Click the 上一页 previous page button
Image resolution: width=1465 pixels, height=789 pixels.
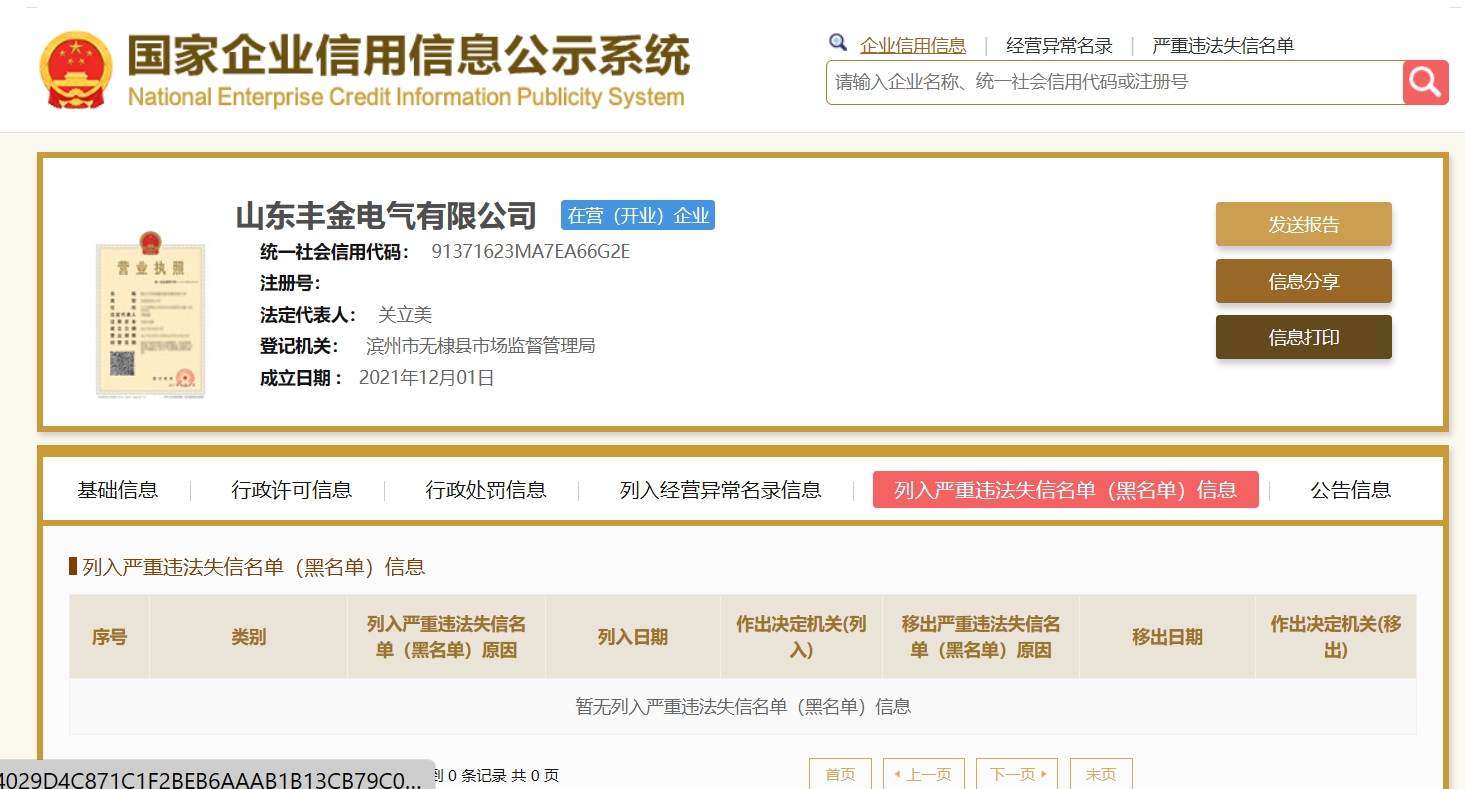point(923,774)
